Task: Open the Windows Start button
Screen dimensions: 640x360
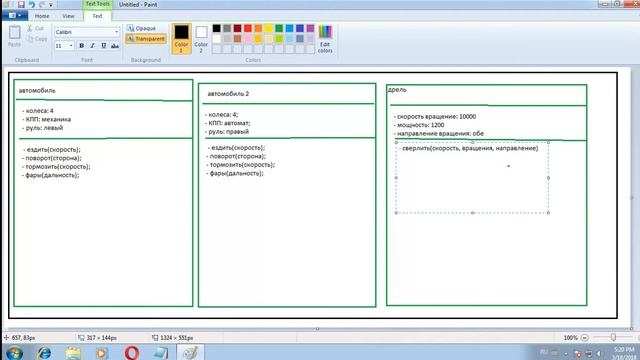Action: 14,352
